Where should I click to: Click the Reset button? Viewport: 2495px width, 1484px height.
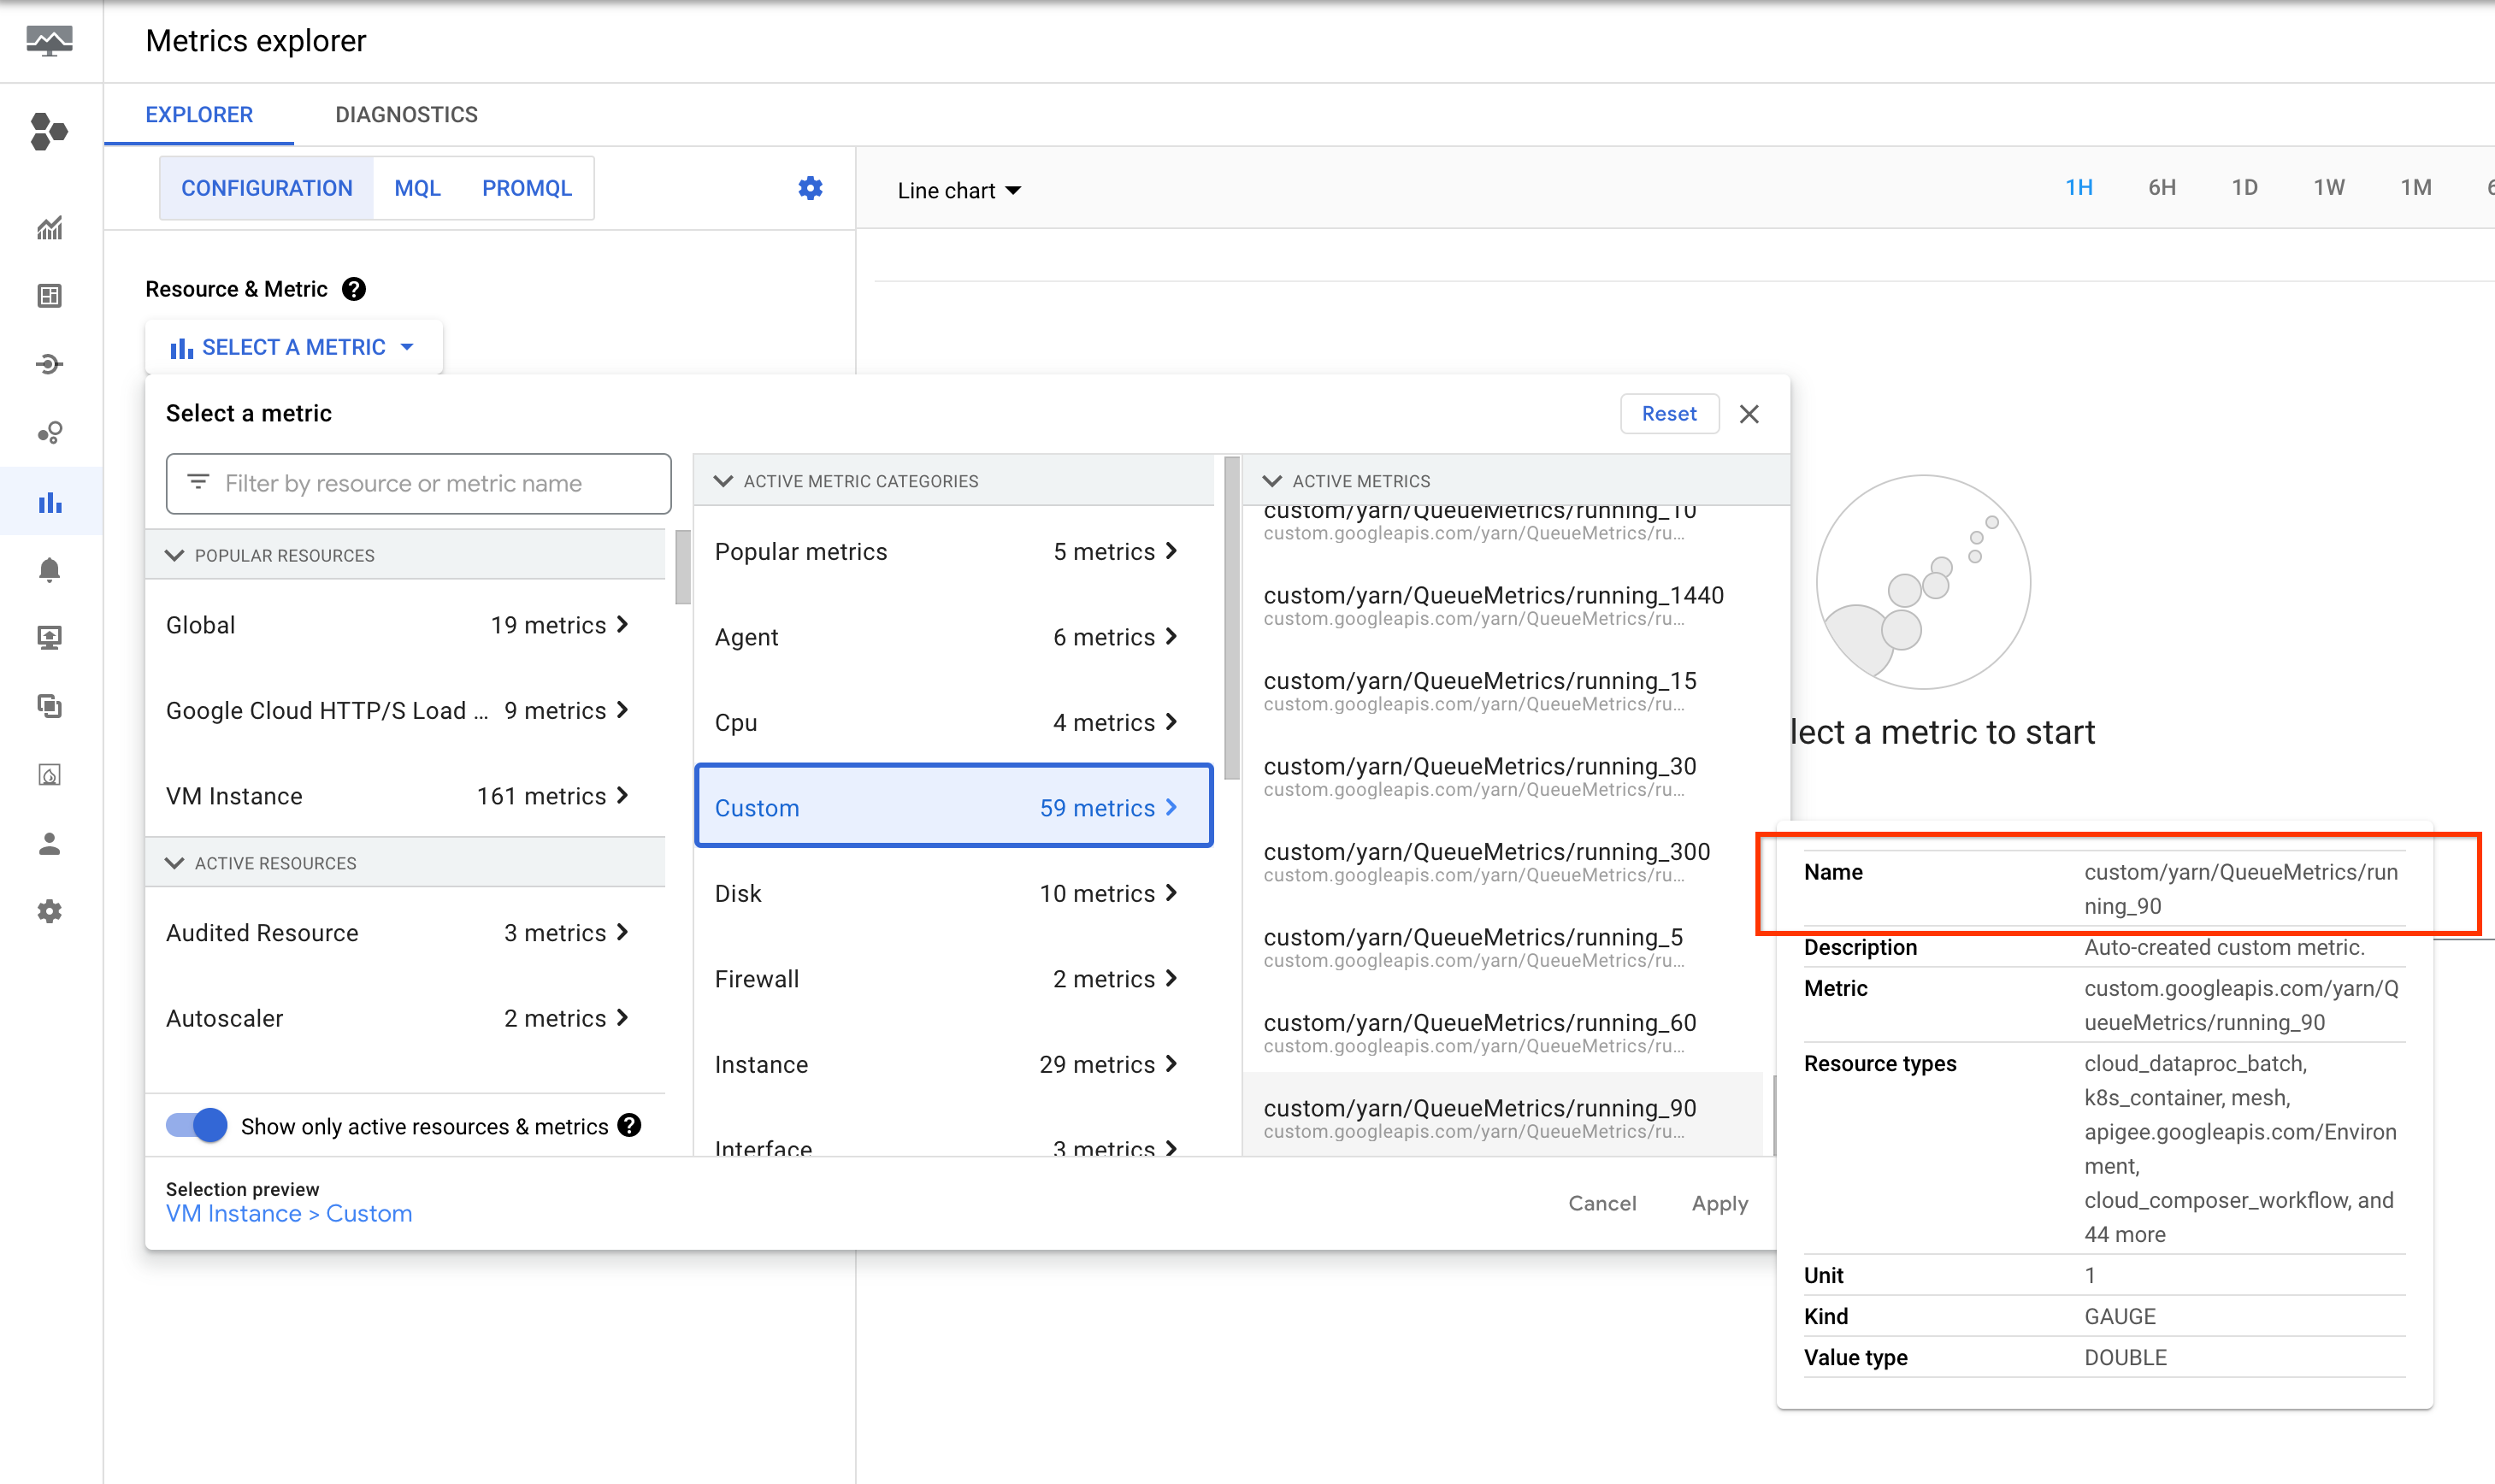point(1668,414)
